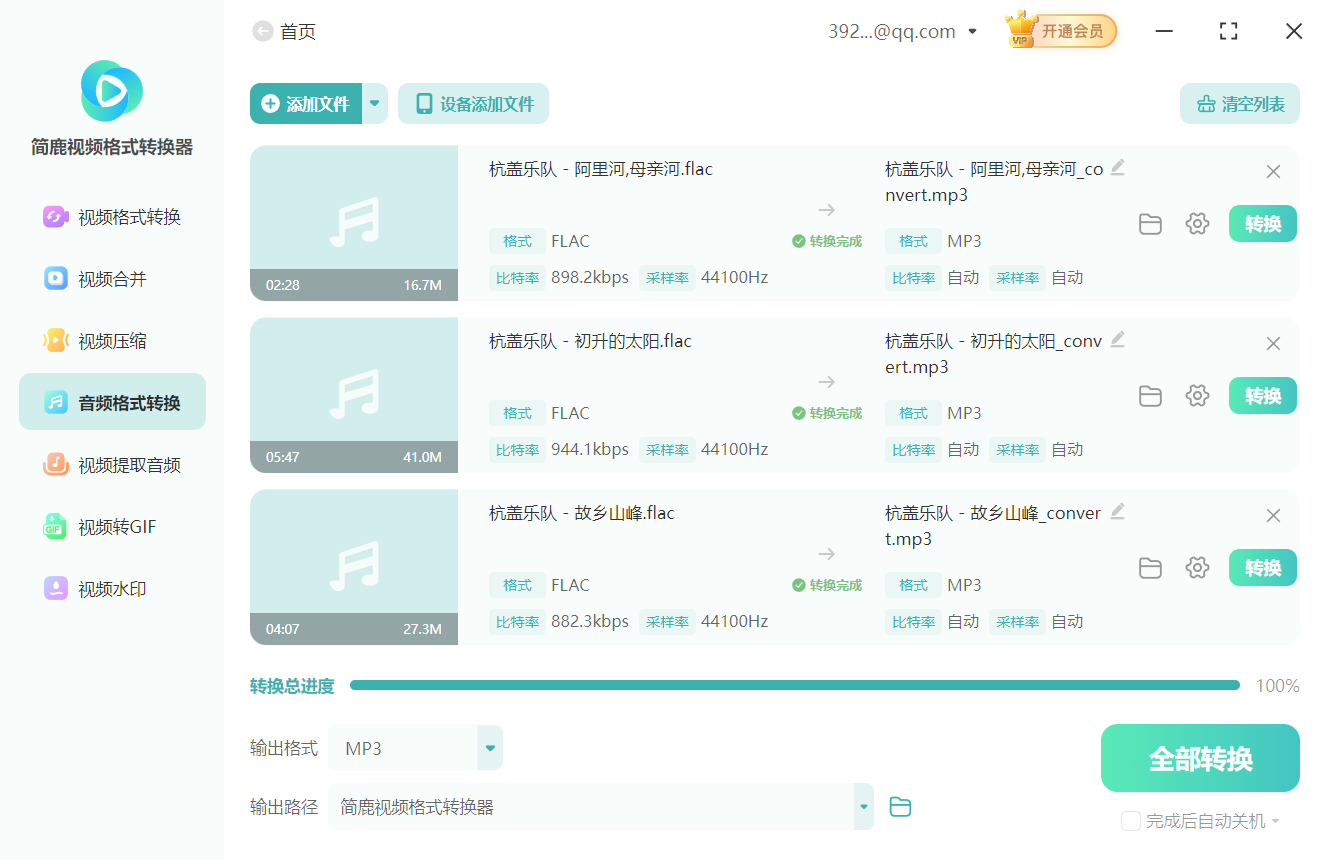
Task: Click 设备添加文件 to add files from device
Action: (473, 103)
